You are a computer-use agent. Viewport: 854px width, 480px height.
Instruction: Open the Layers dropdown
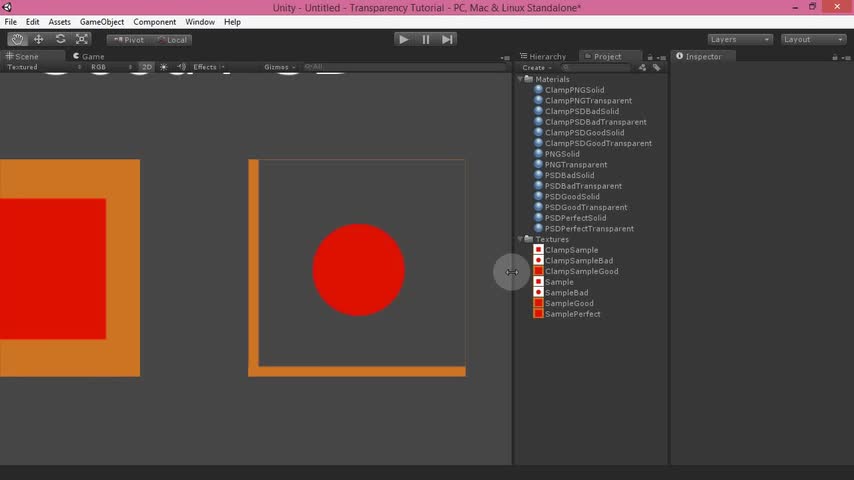tap(740, 39)
